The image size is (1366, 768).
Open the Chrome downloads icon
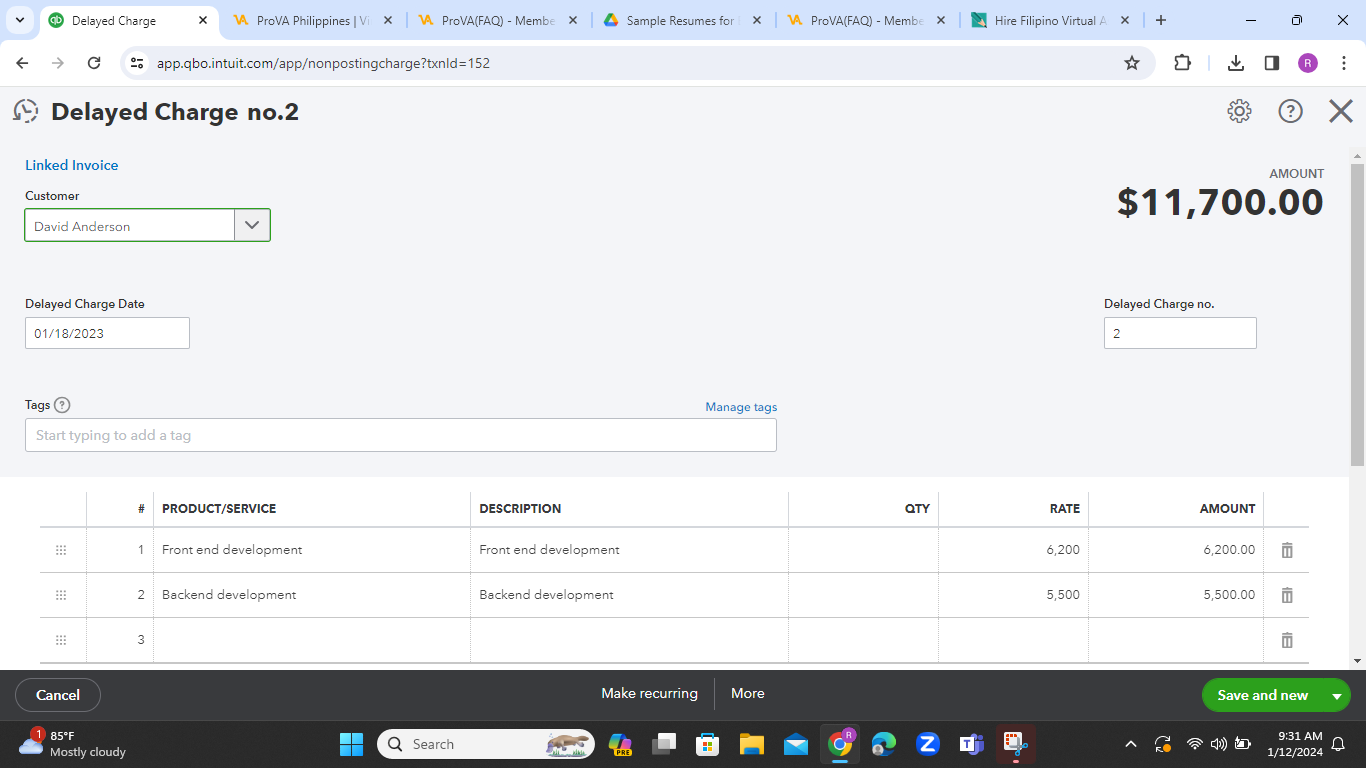1236,63
